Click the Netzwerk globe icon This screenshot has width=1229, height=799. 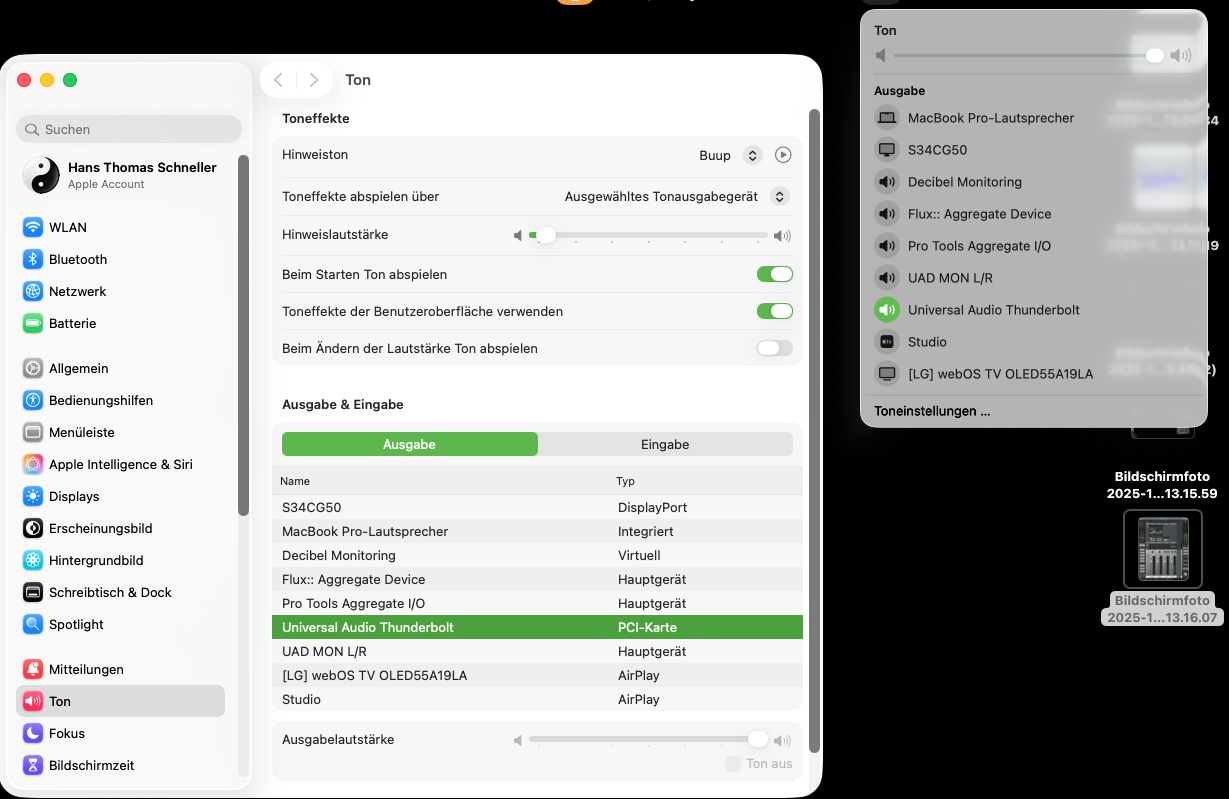click(33, 291)
